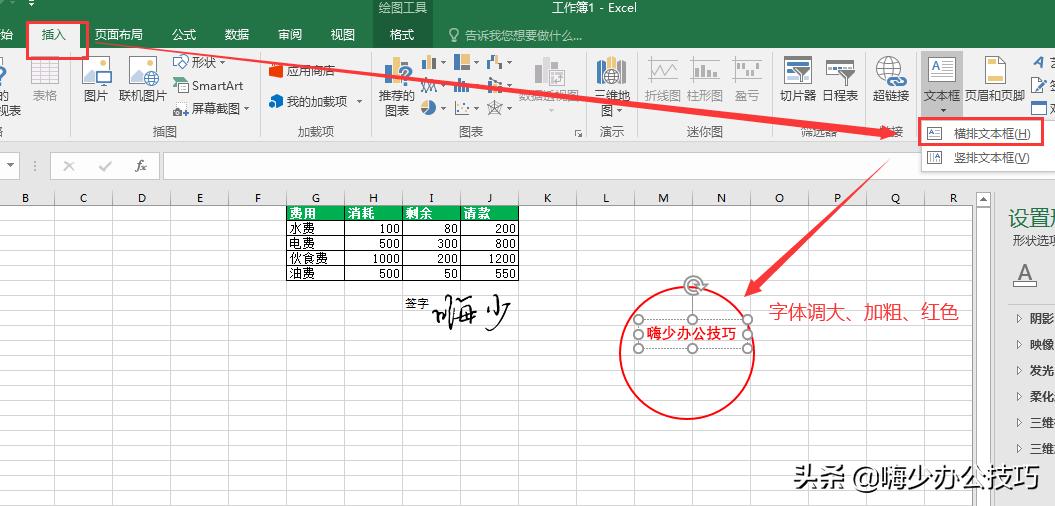Click the 剩余 header cell

[431, 213]
